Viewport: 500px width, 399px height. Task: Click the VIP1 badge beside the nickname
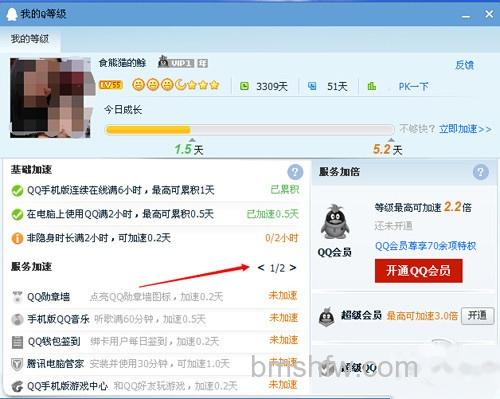tap(176, 62)
